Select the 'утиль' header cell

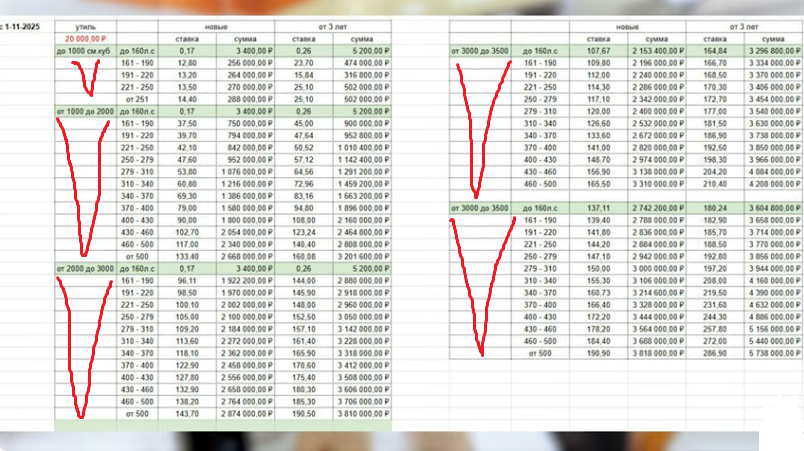86,27
